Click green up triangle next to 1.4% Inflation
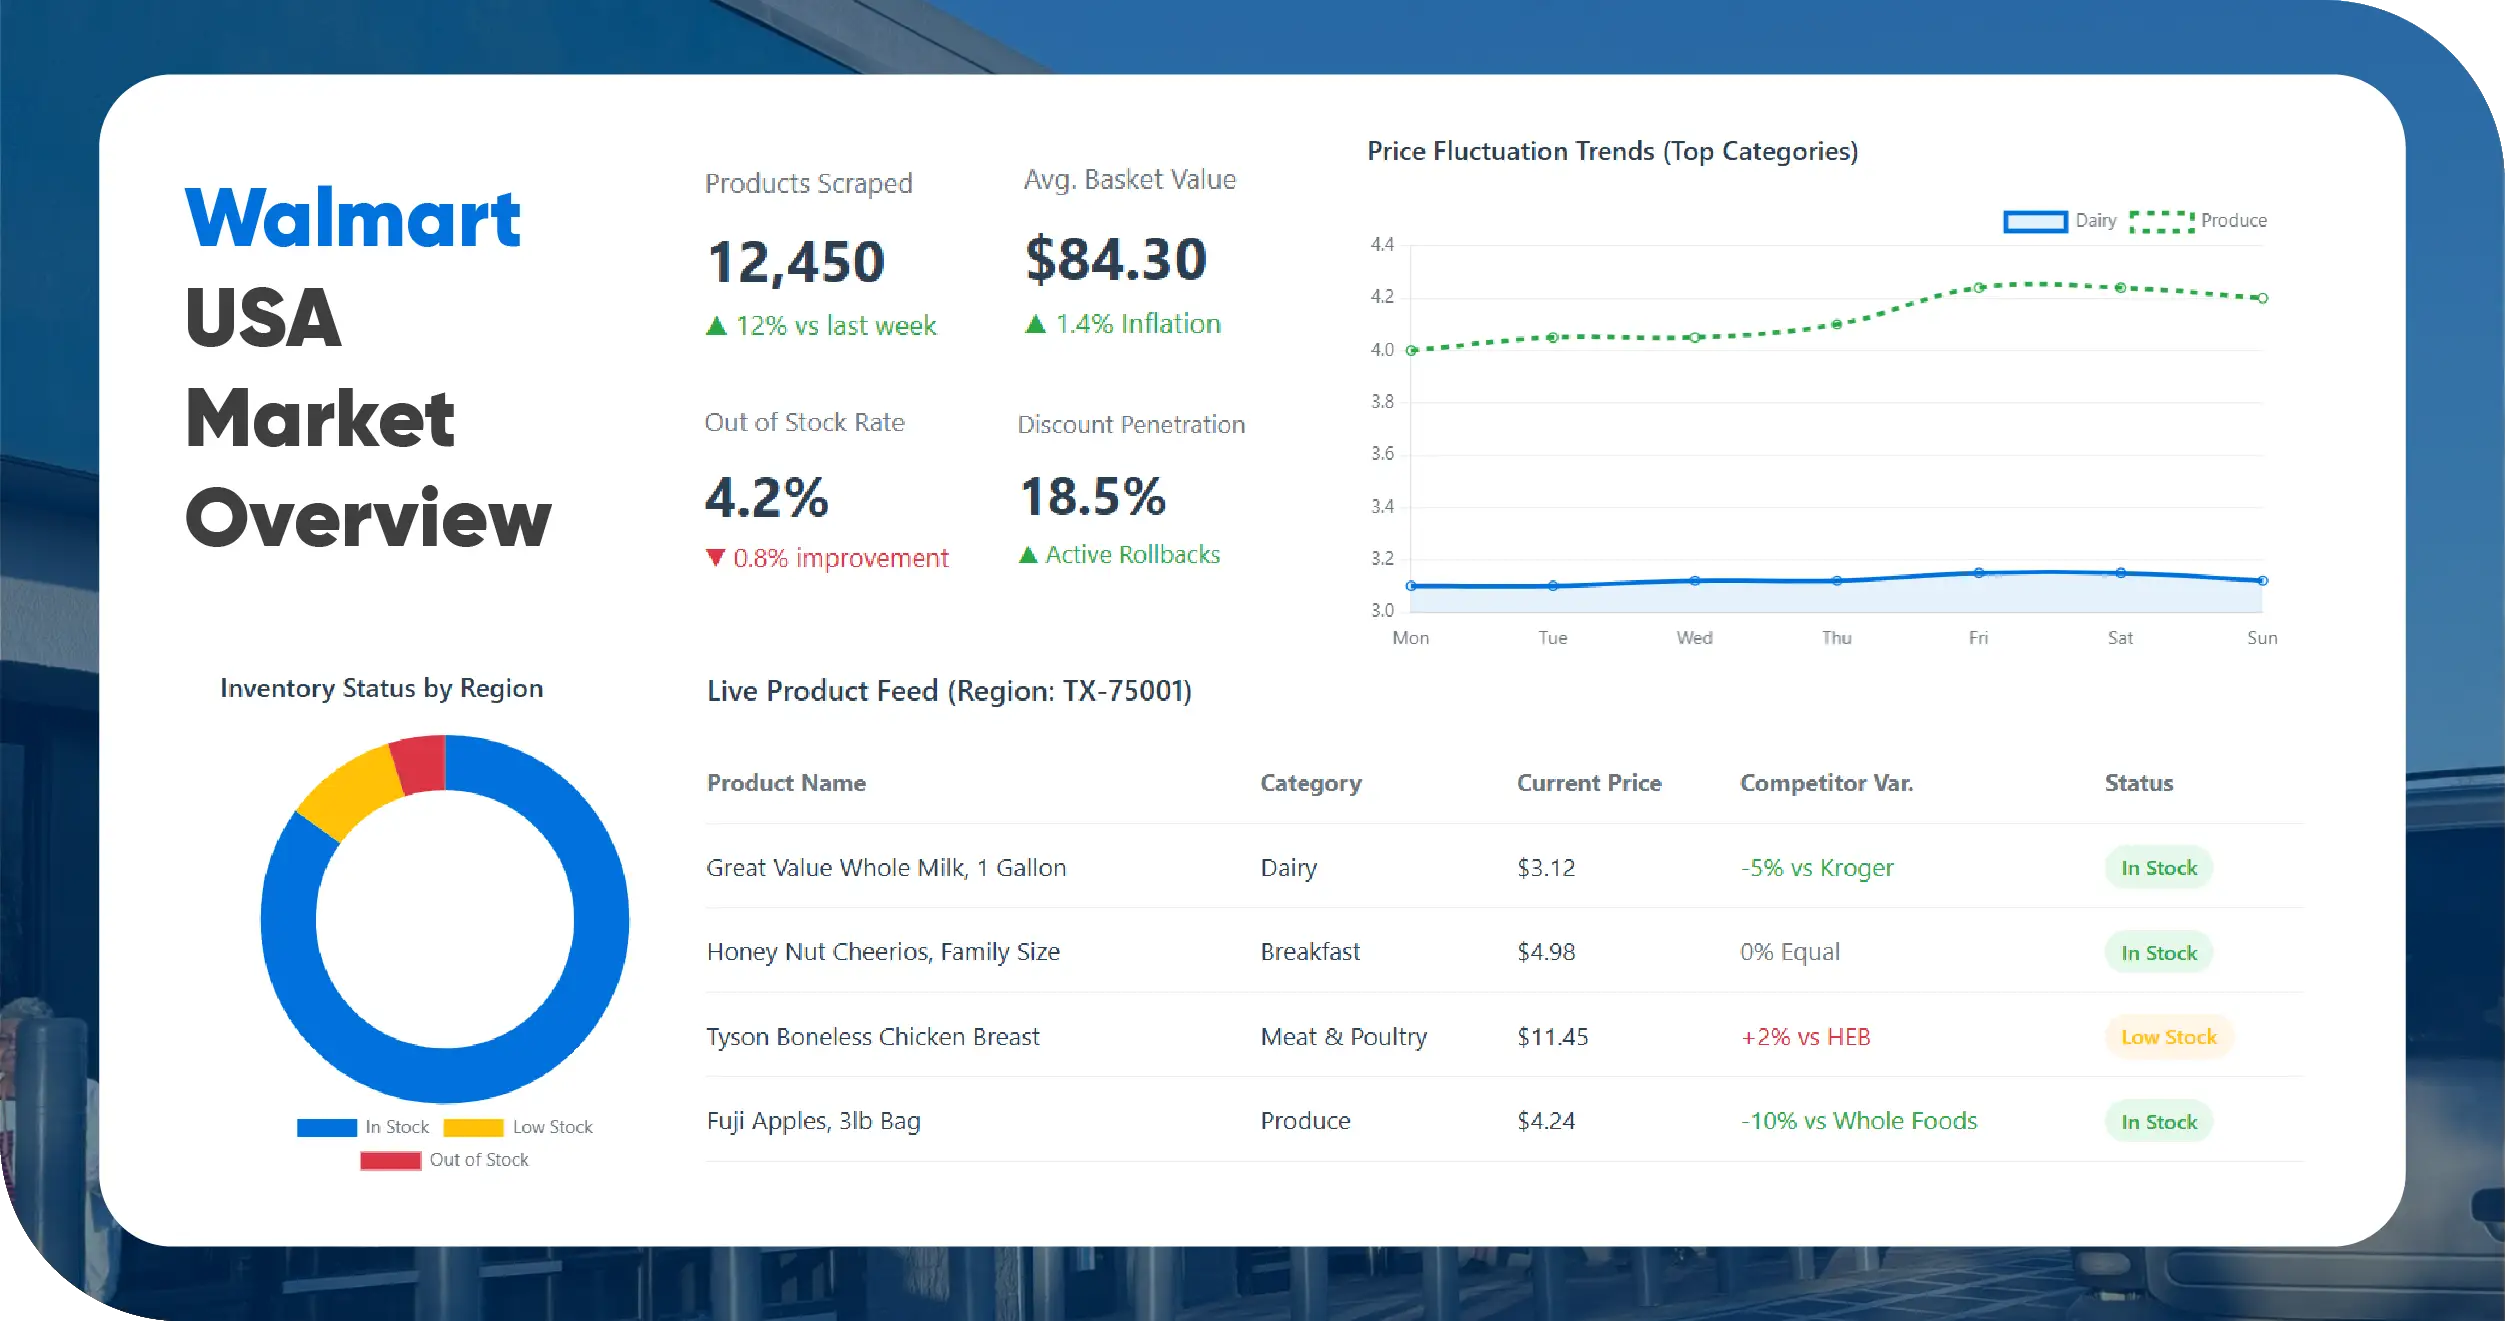The image size is (2506, 1321). (1035, 324)
